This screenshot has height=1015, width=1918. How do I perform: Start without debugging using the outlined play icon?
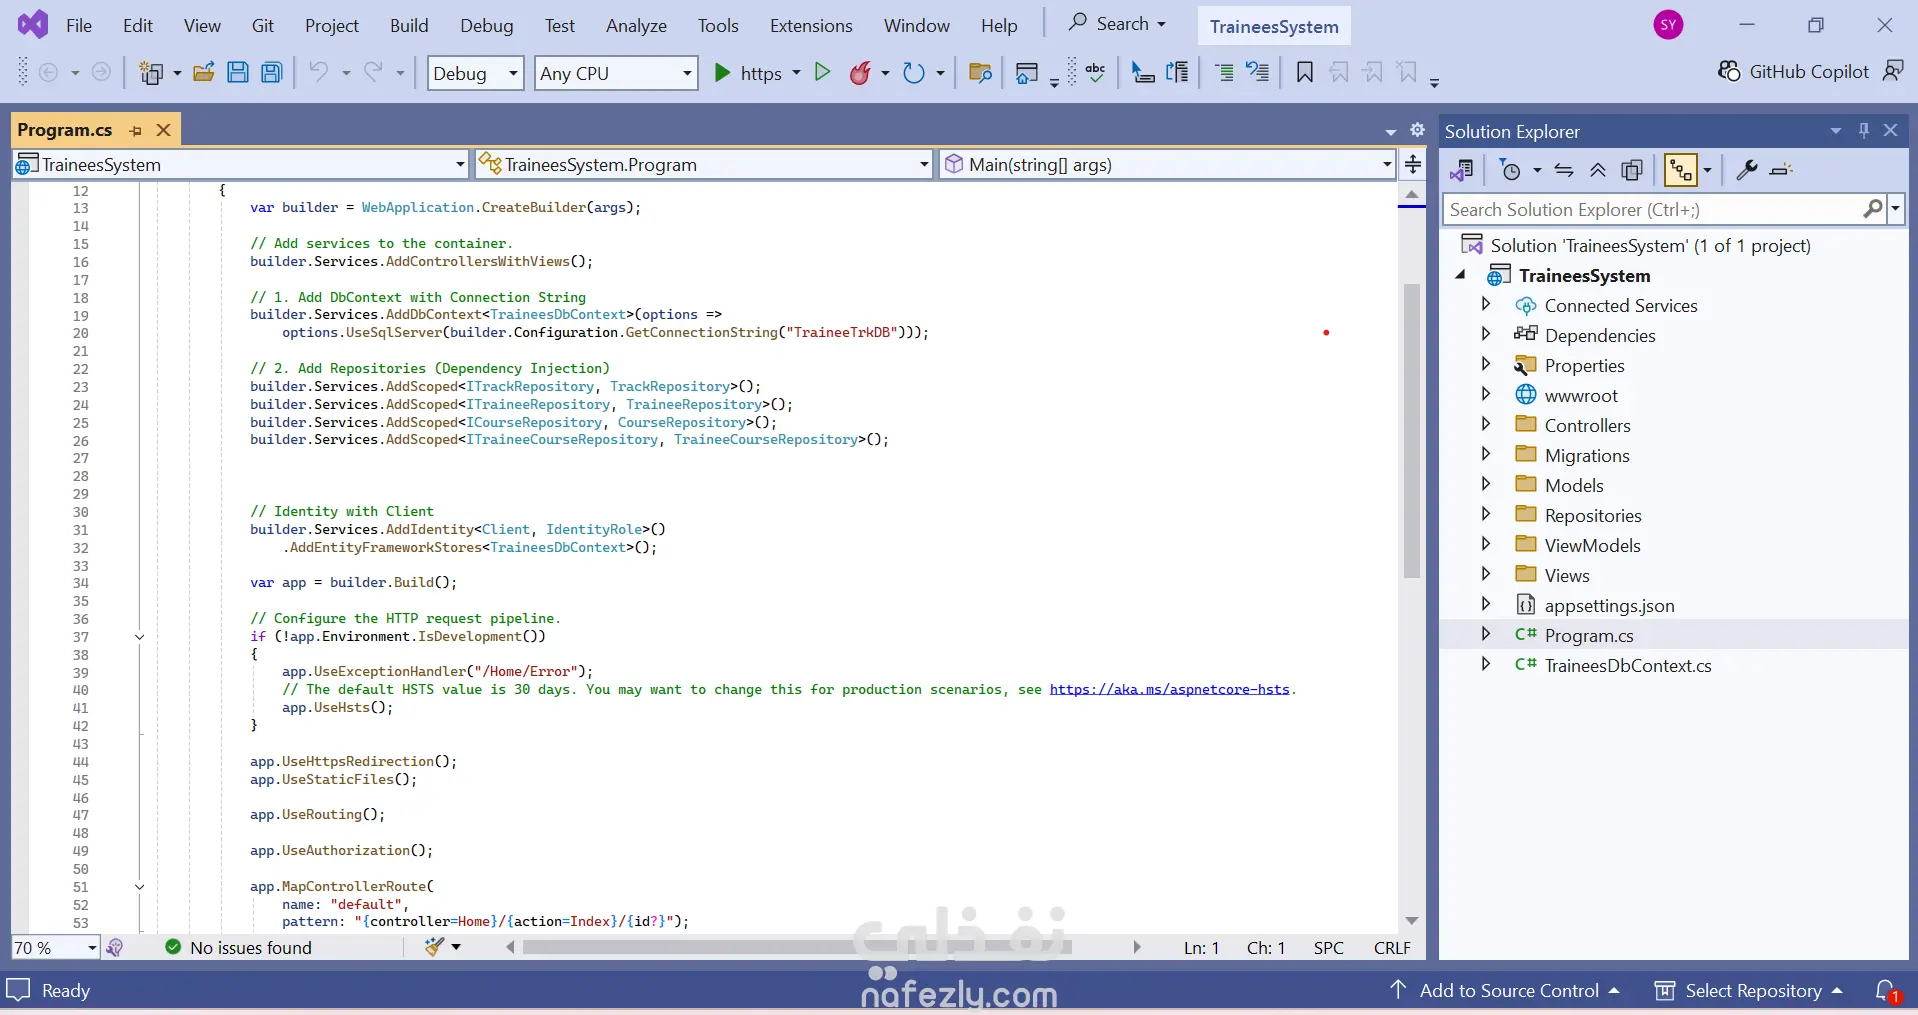(822, 72)
